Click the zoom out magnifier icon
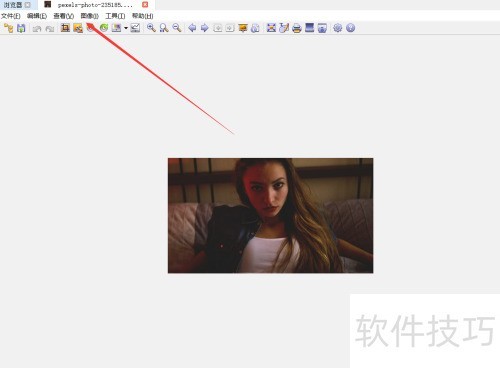 [x=177, y=28]
